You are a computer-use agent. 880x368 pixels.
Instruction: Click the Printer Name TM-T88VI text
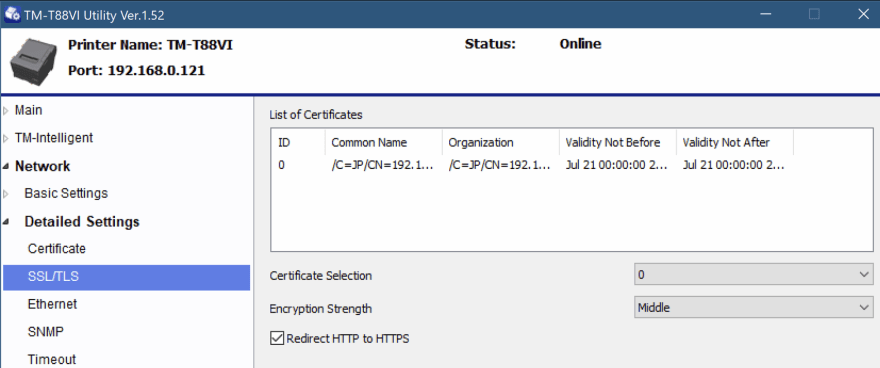click(x=150, y=45)
